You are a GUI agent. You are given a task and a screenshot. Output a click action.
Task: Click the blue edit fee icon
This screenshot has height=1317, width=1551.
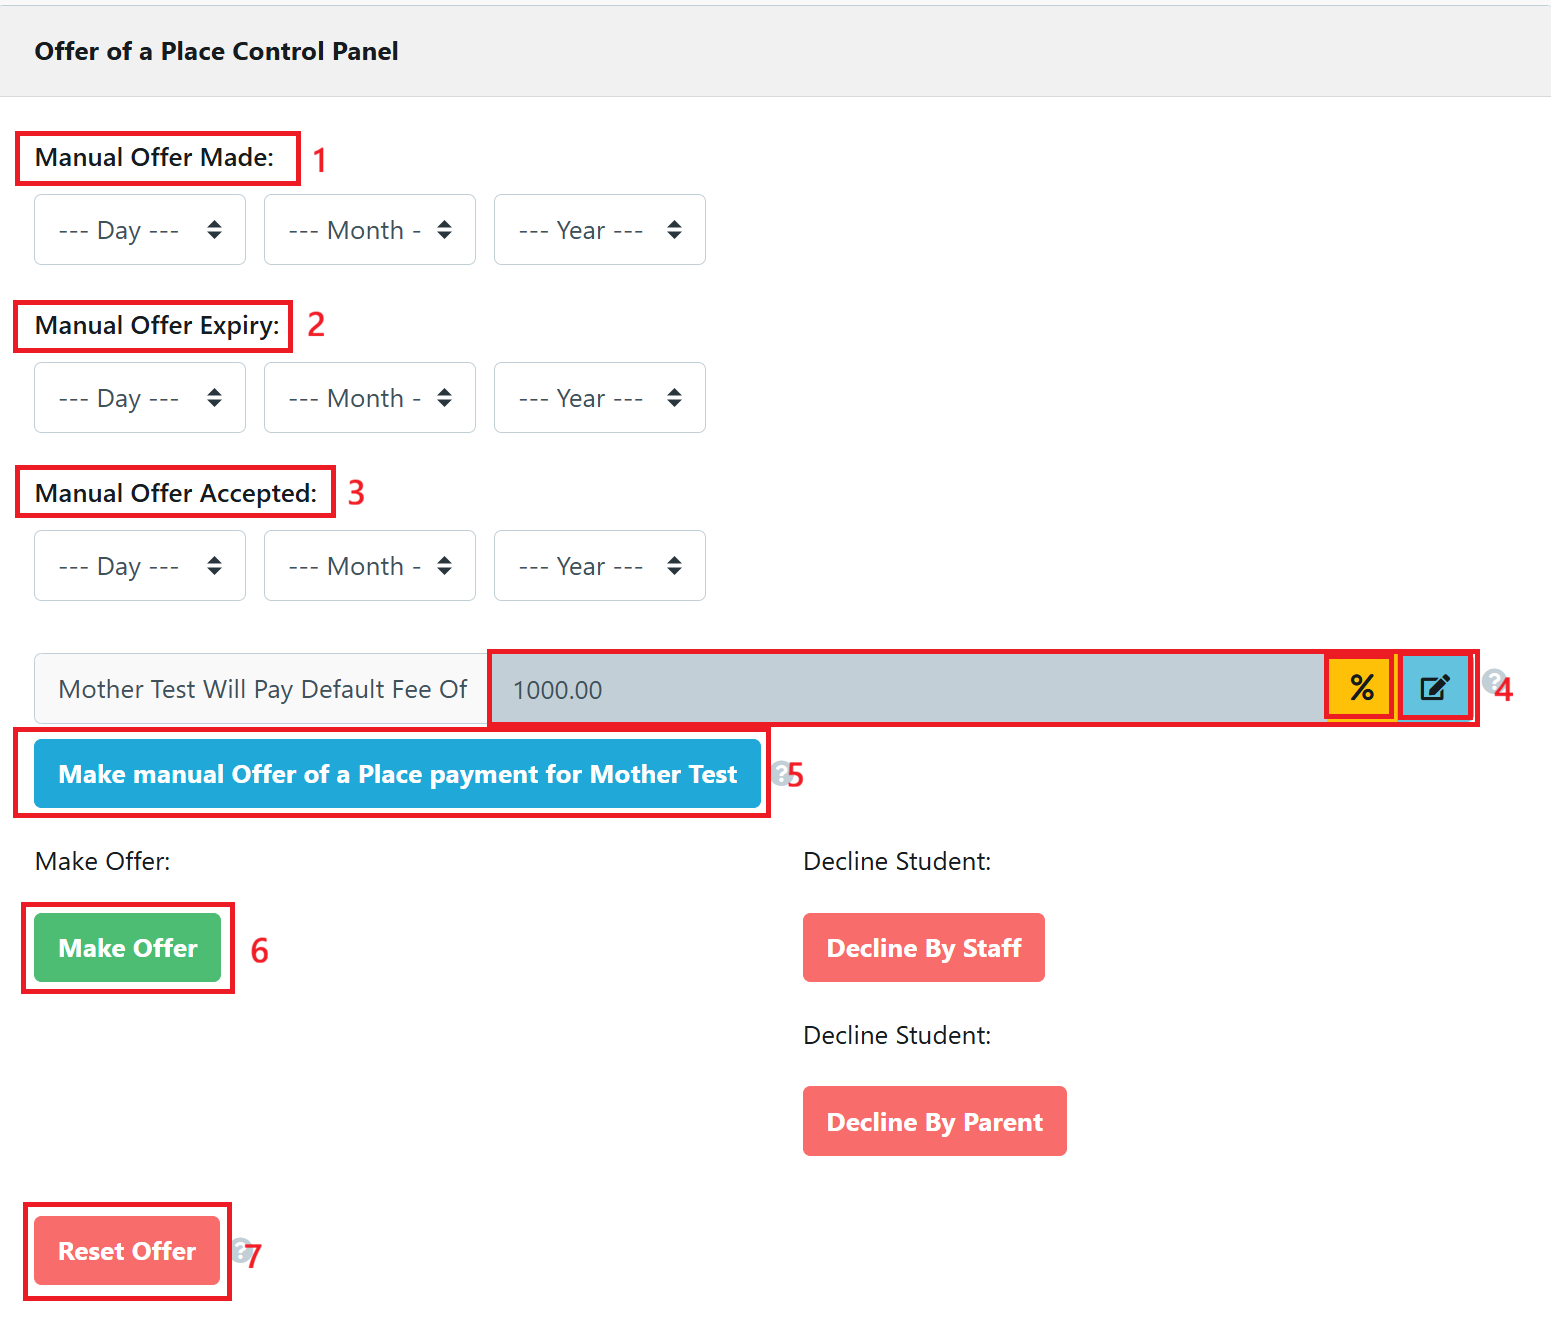1434,688
